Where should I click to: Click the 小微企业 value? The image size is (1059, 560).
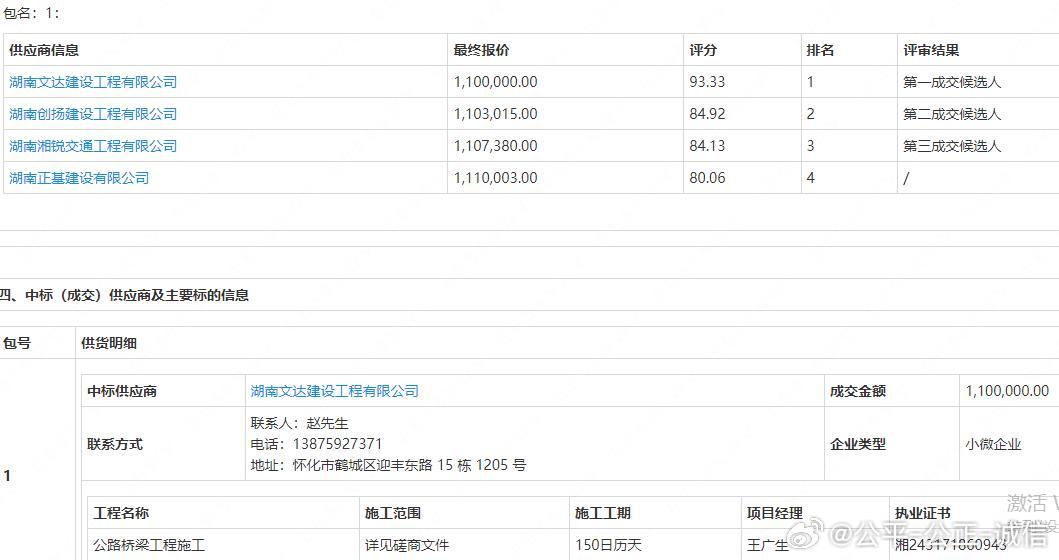pyautogui.click(x=993, y=444)
